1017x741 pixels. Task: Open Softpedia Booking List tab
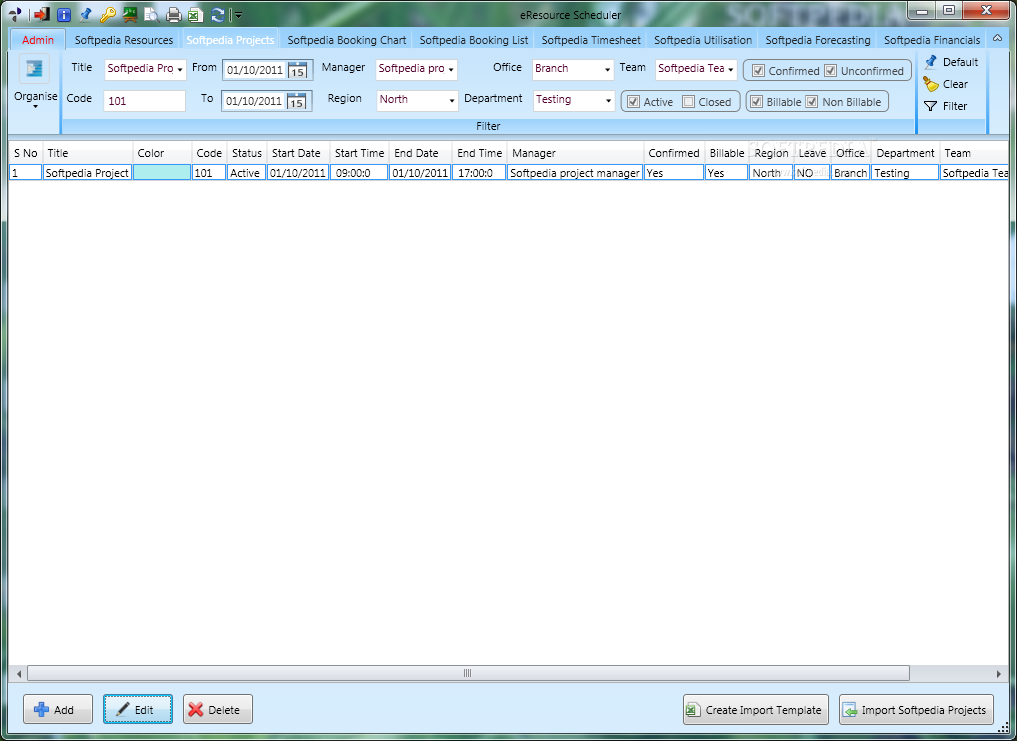(474, 40)
